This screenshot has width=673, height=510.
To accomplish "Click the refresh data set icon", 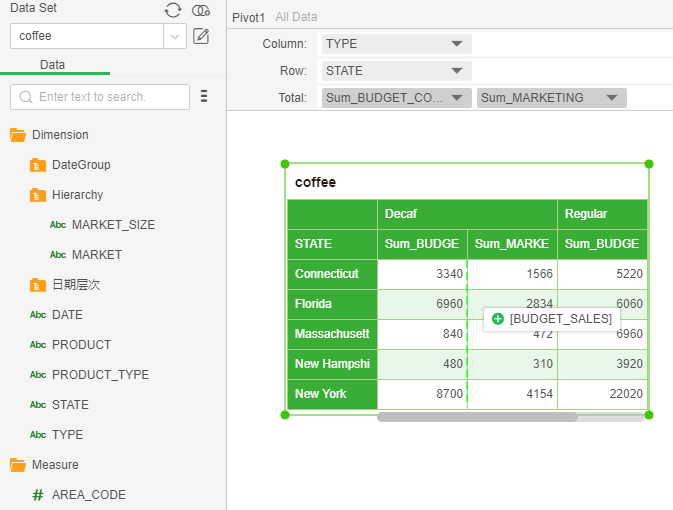I will [x=173, y=10].
